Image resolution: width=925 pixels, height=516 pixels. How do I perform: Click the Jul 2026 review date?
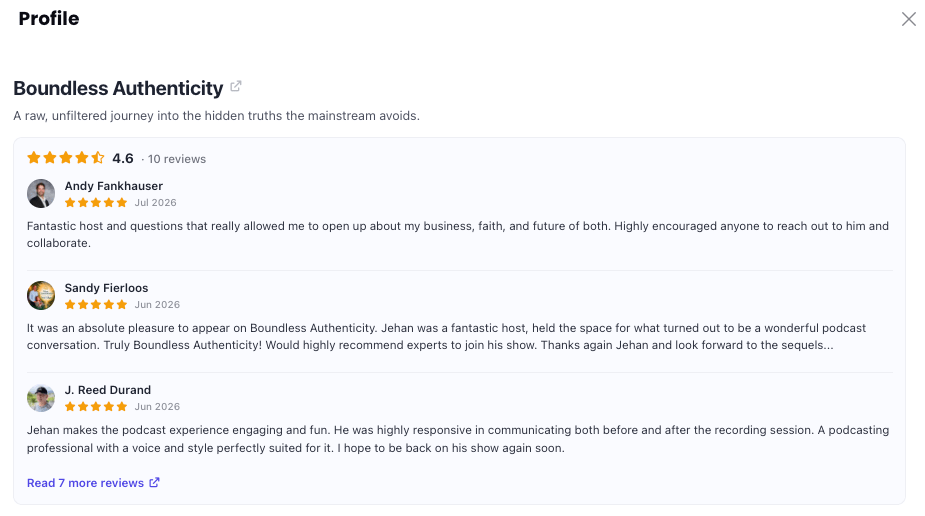[155, 203]
